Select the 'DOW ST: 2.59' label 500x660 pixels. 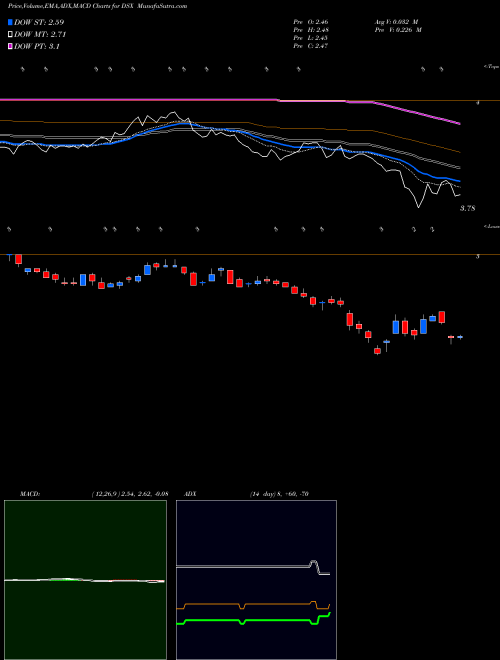[39, 22]
